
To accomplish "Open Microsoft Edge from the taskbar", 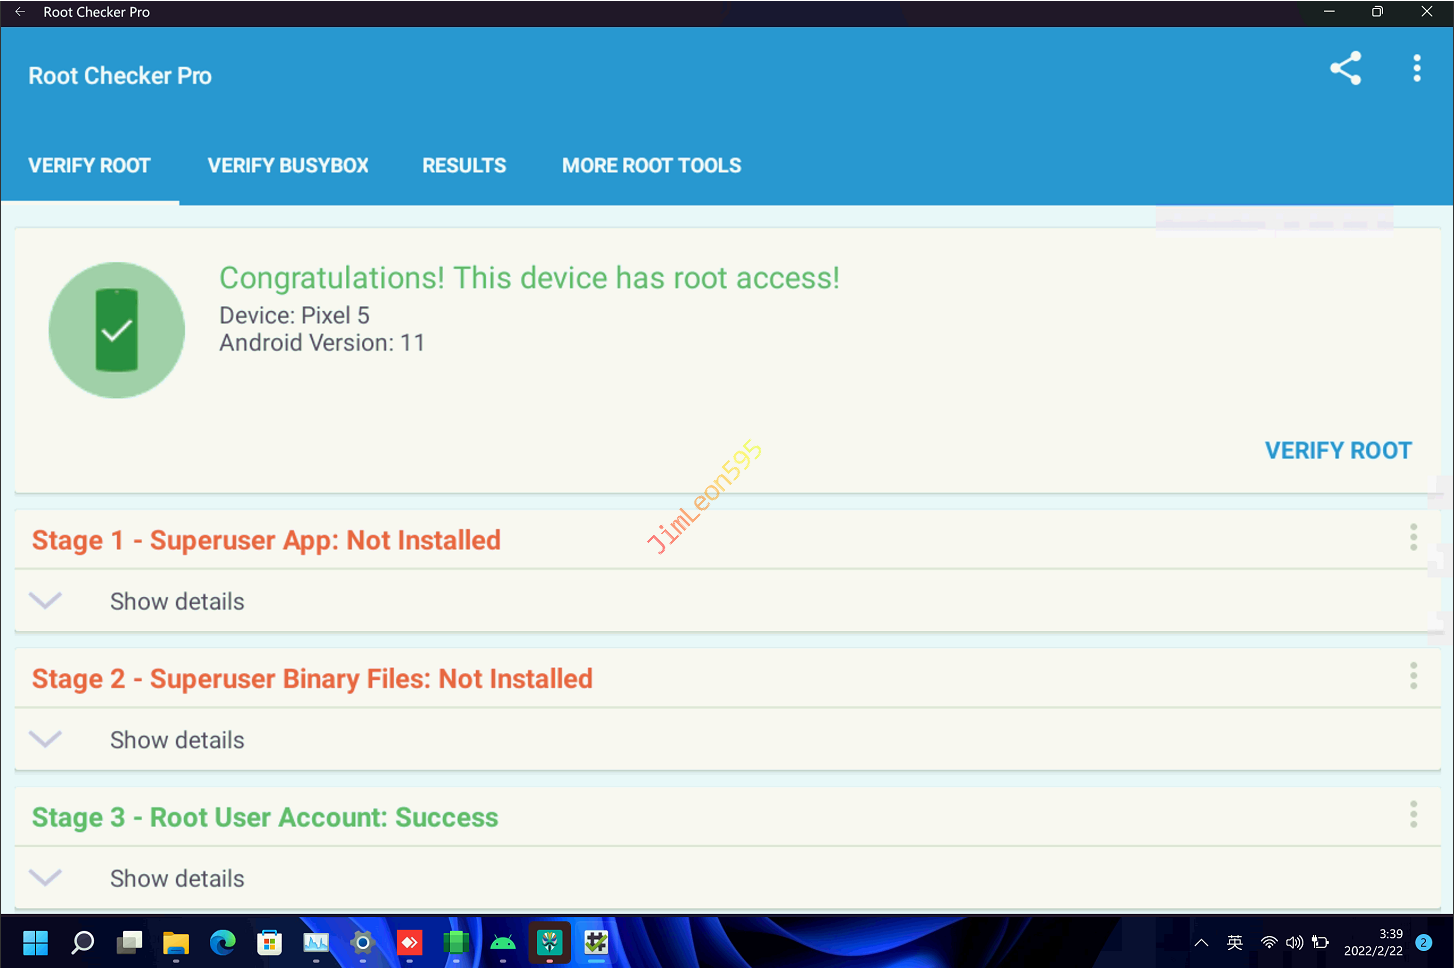I will click(x=222, y=942).
